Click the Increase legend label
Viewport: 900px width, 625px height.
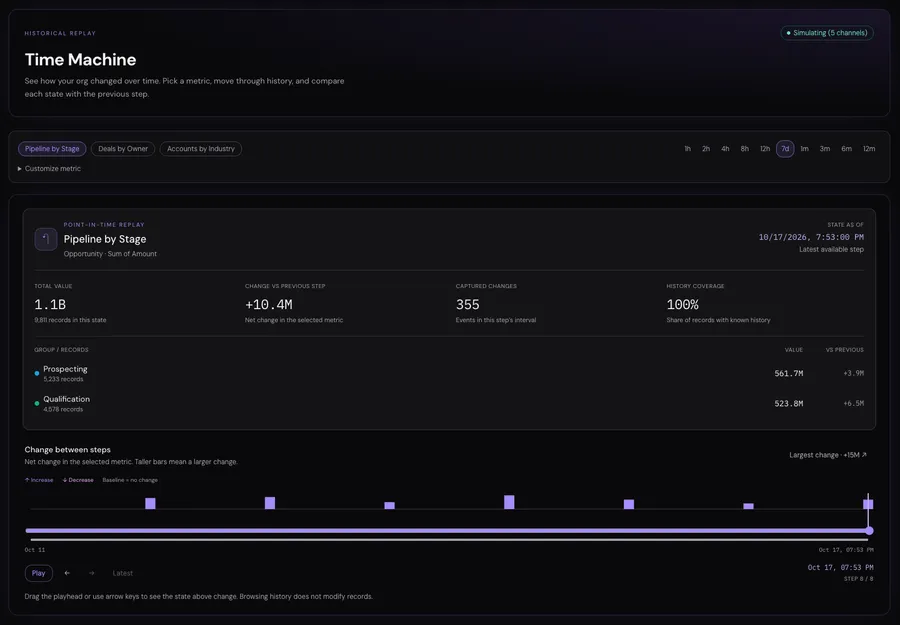[x=39, y=480]
